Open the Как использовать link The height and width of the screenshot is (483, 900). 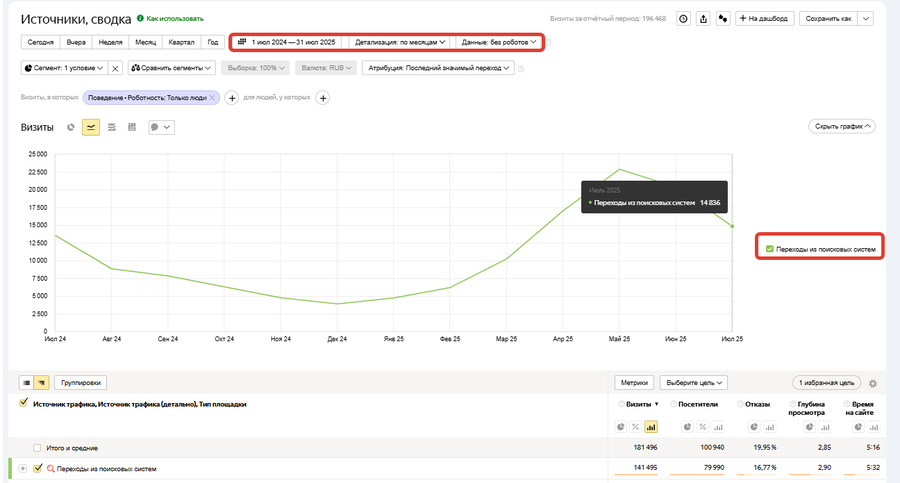174,18
